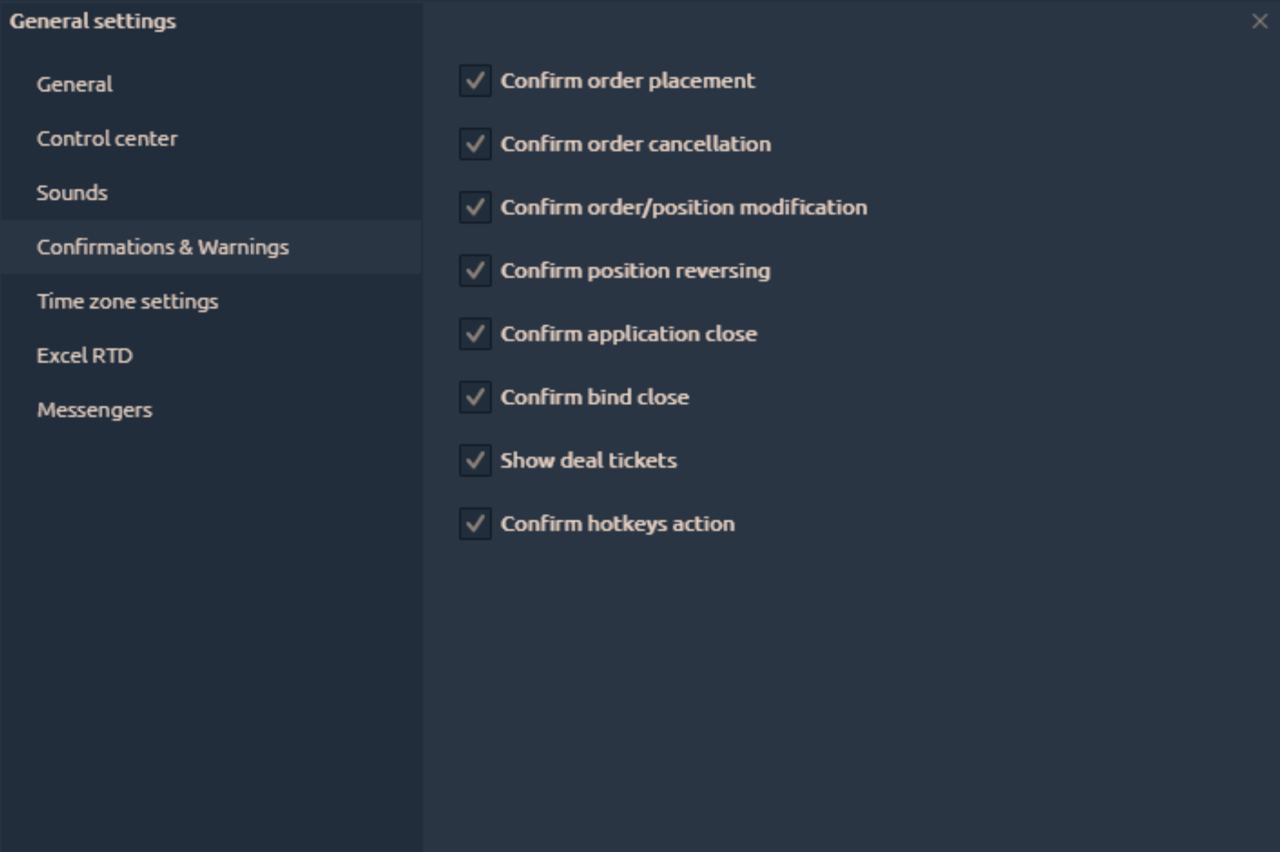Toggle the Confirm bind close checkbox
The width and height of the screenshot is (1280, 852).
[475, 397]
